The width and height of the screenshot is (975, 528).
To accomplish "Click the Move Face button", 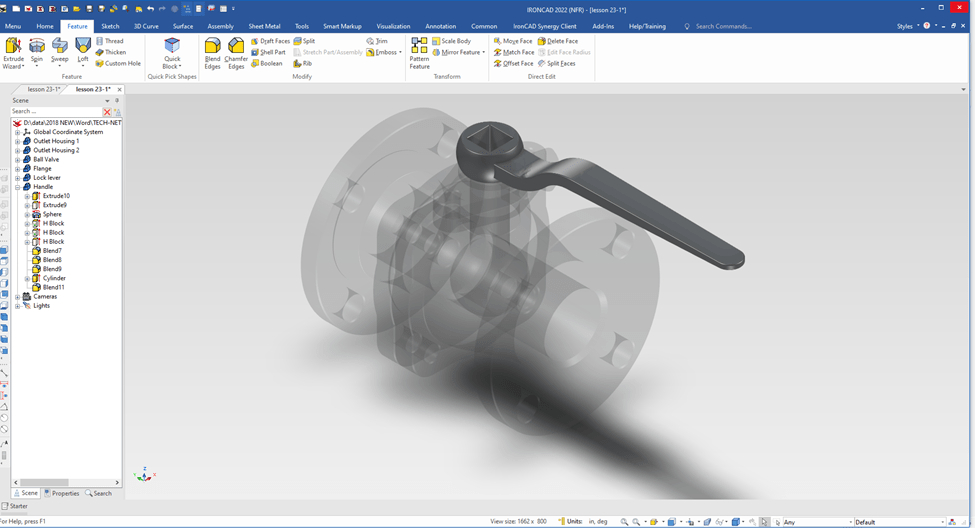I will pos(513,41).
